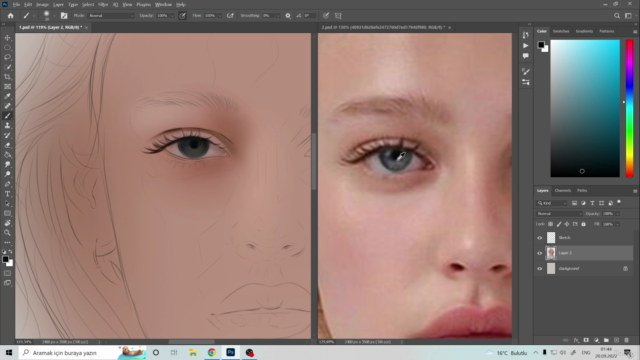
Task: Switch to the Channels tab
Action: click(x=562, y=191)
